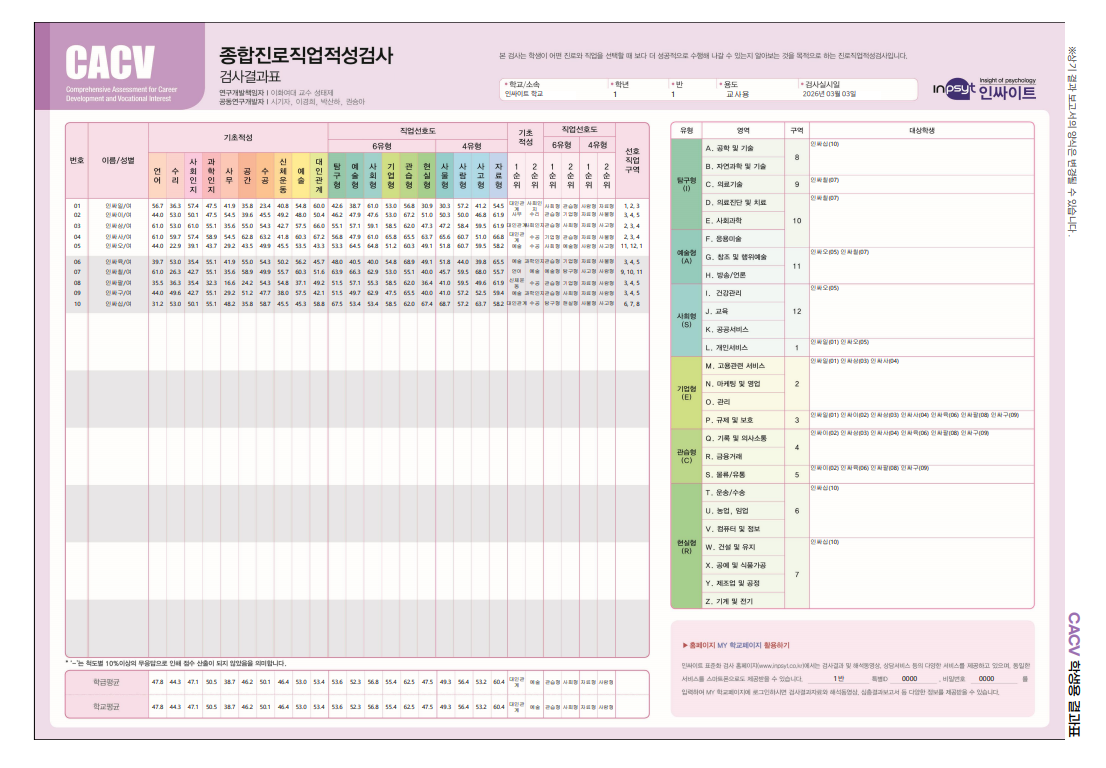Click the 대인관계 column header
This screenshot has width=1106, height=768.
[x=319, y=176]
